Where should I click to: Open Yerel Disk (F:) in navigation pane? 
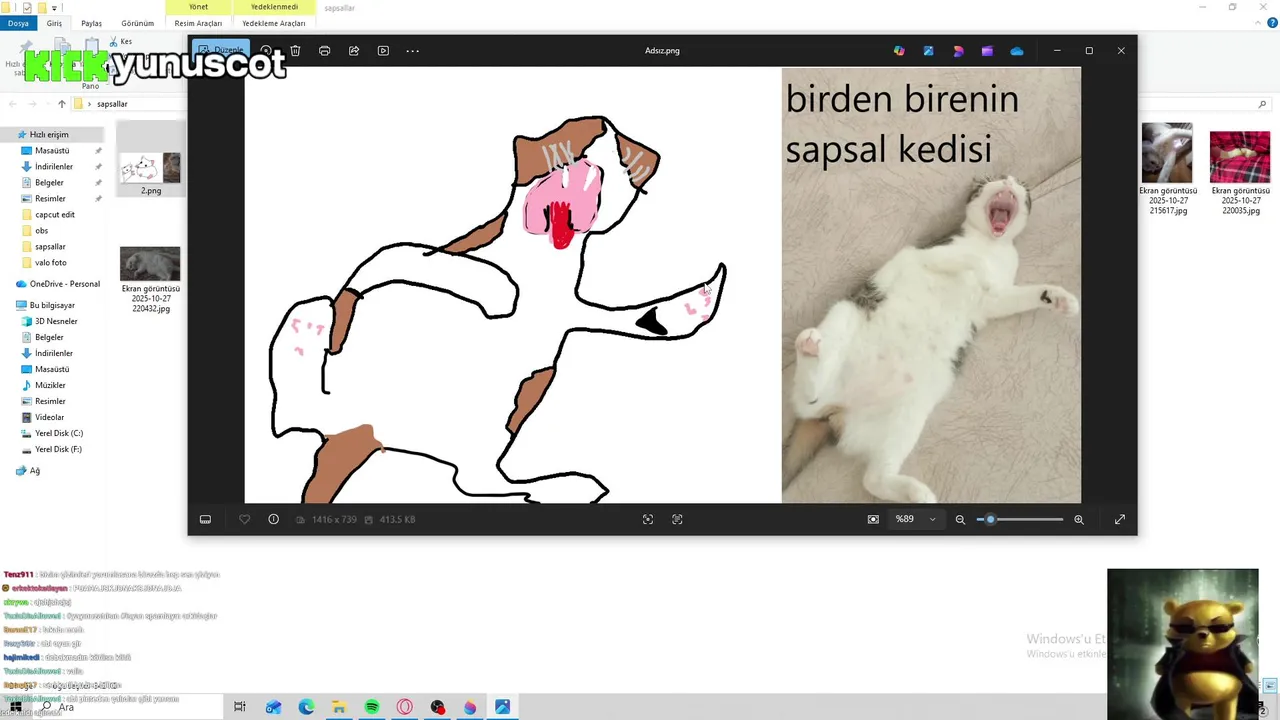59,449
